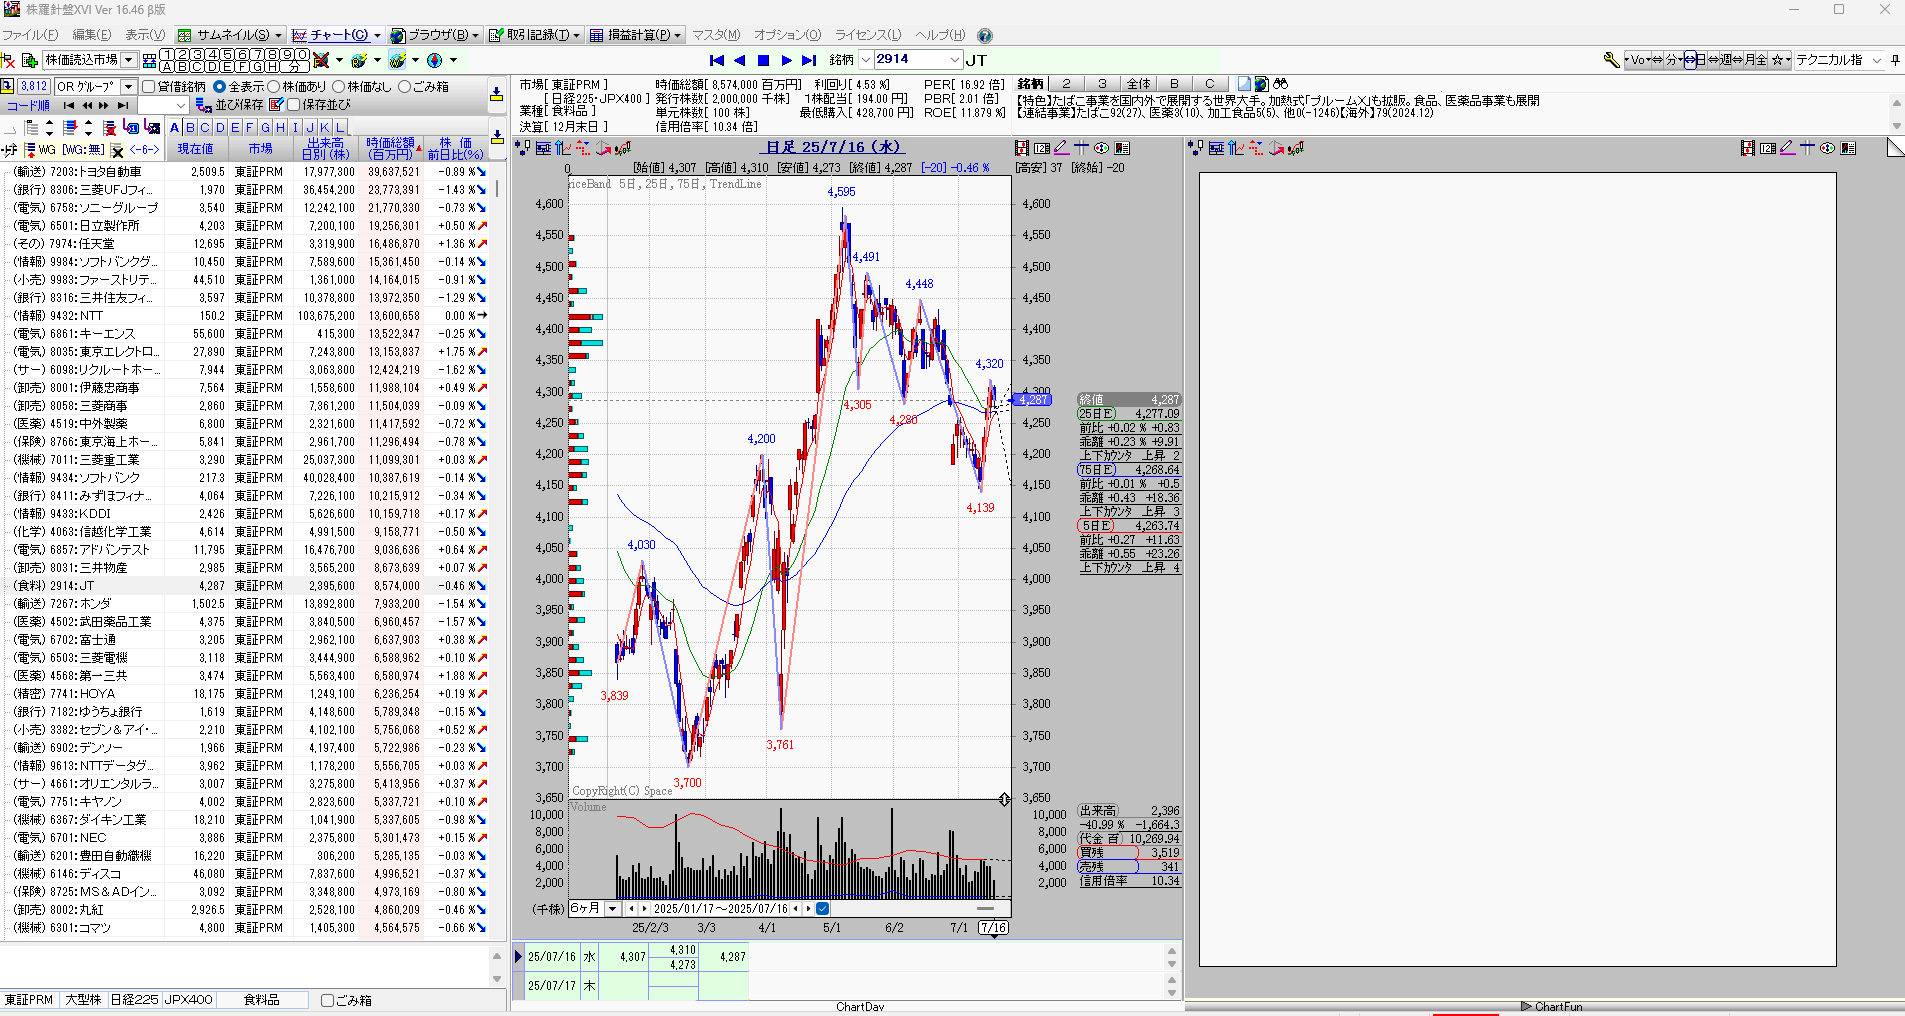This screenshot has height=1016, width=1905.
Task: Click the binoculars search icon
Action: 1281,84
